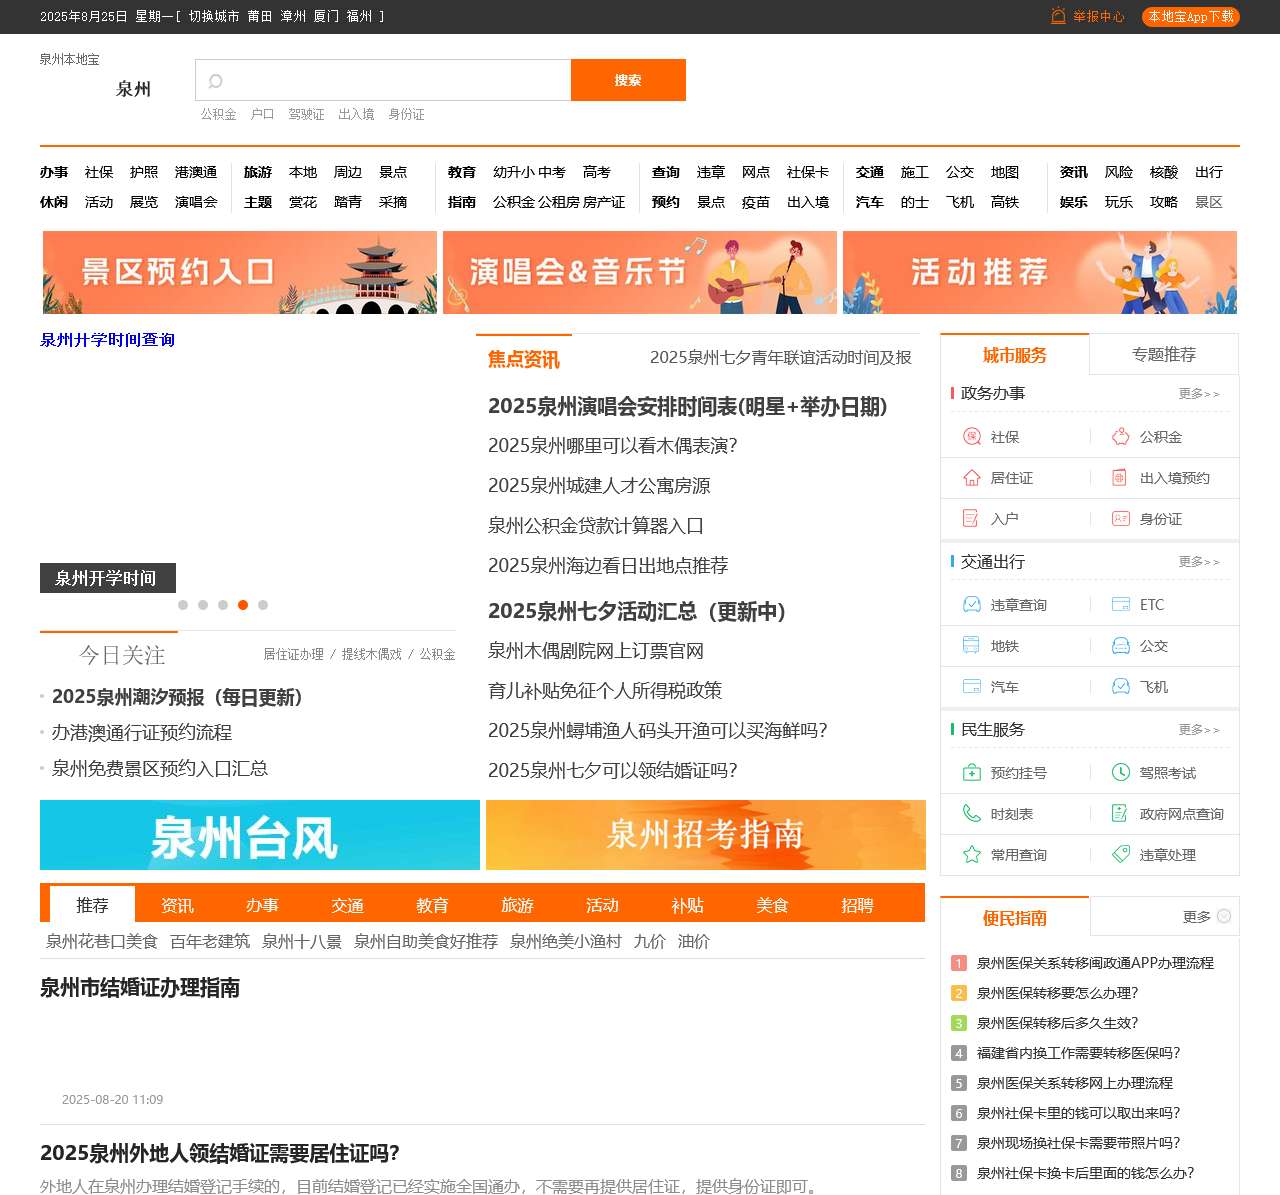Image resolution: width=1280 pixels, height=1195 pixels.
Task: Expand 更多 beside 便民指南
Action: 1206,917
